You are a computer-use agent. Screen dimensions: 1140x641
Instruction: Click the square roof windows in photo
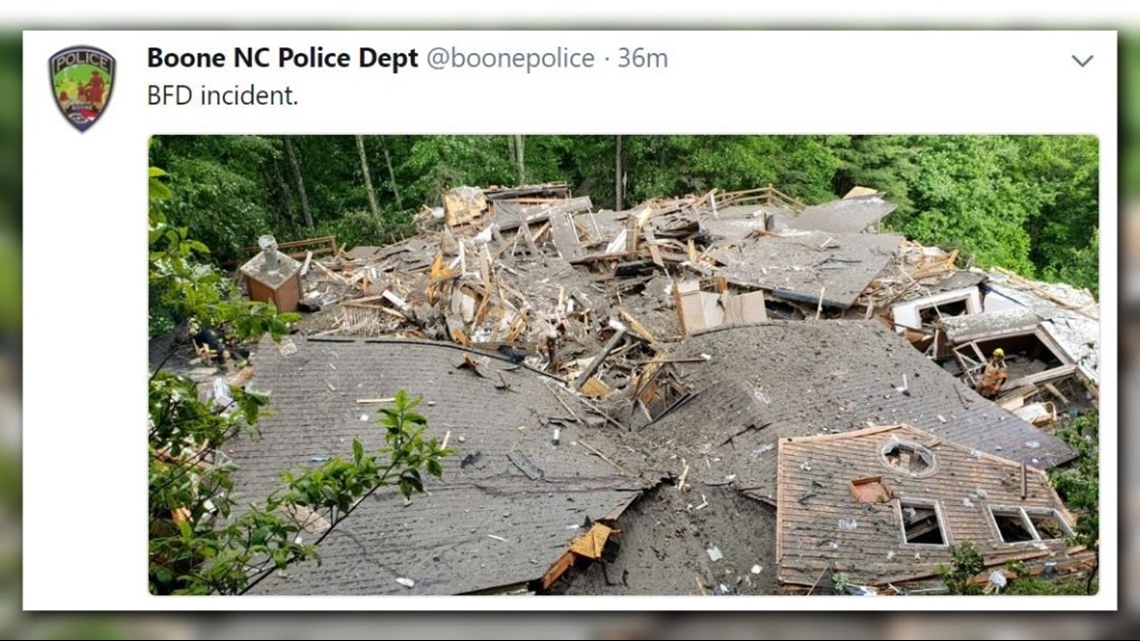(983, 523)
